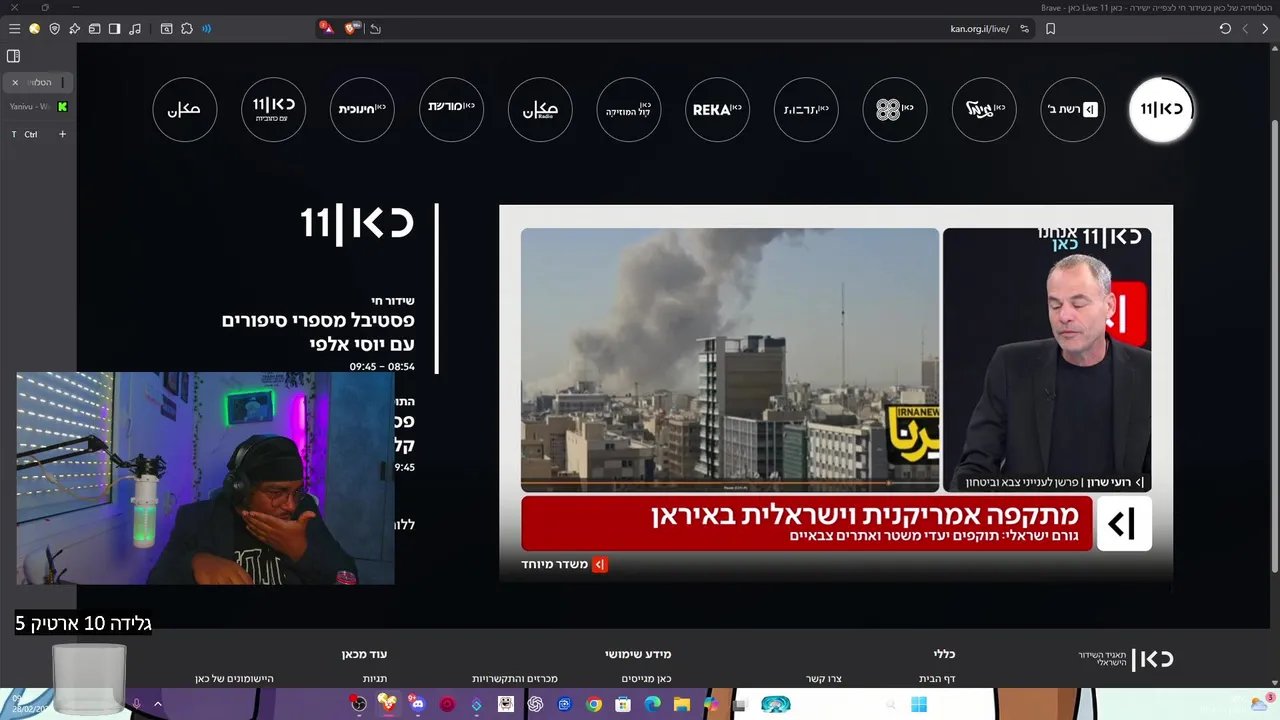Select the Makan Radio channel circle
Image resolution: width=1280 pixels, height=720 pixels.
tap(540, 109)
